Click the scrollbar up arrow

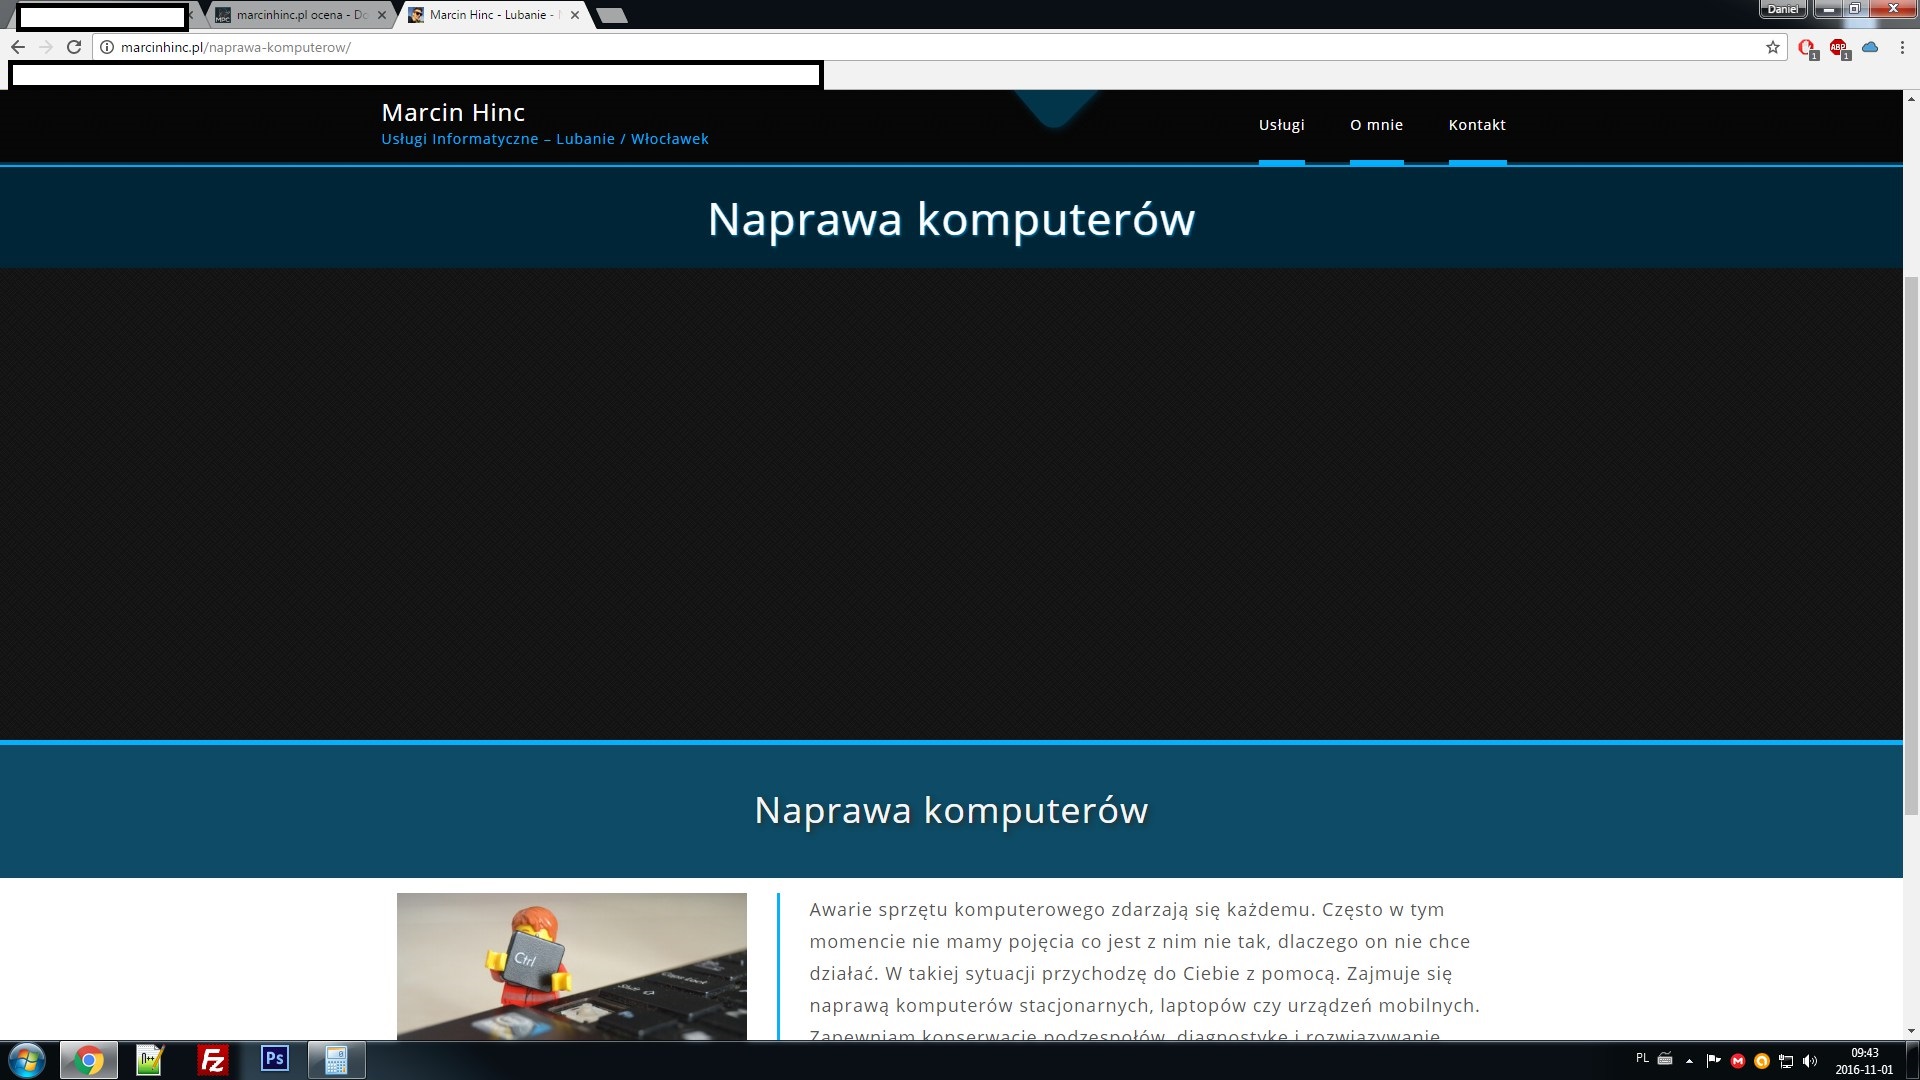[1911, 99]
